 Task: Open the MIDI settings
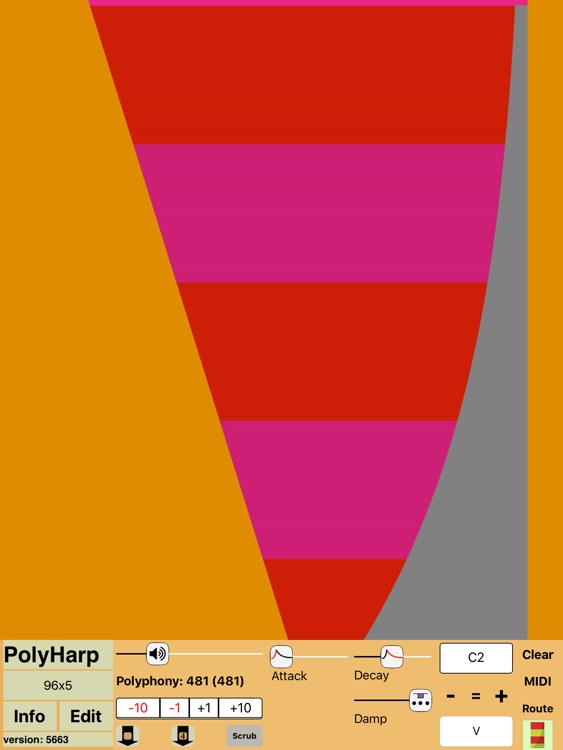click(x=538, y=681)
